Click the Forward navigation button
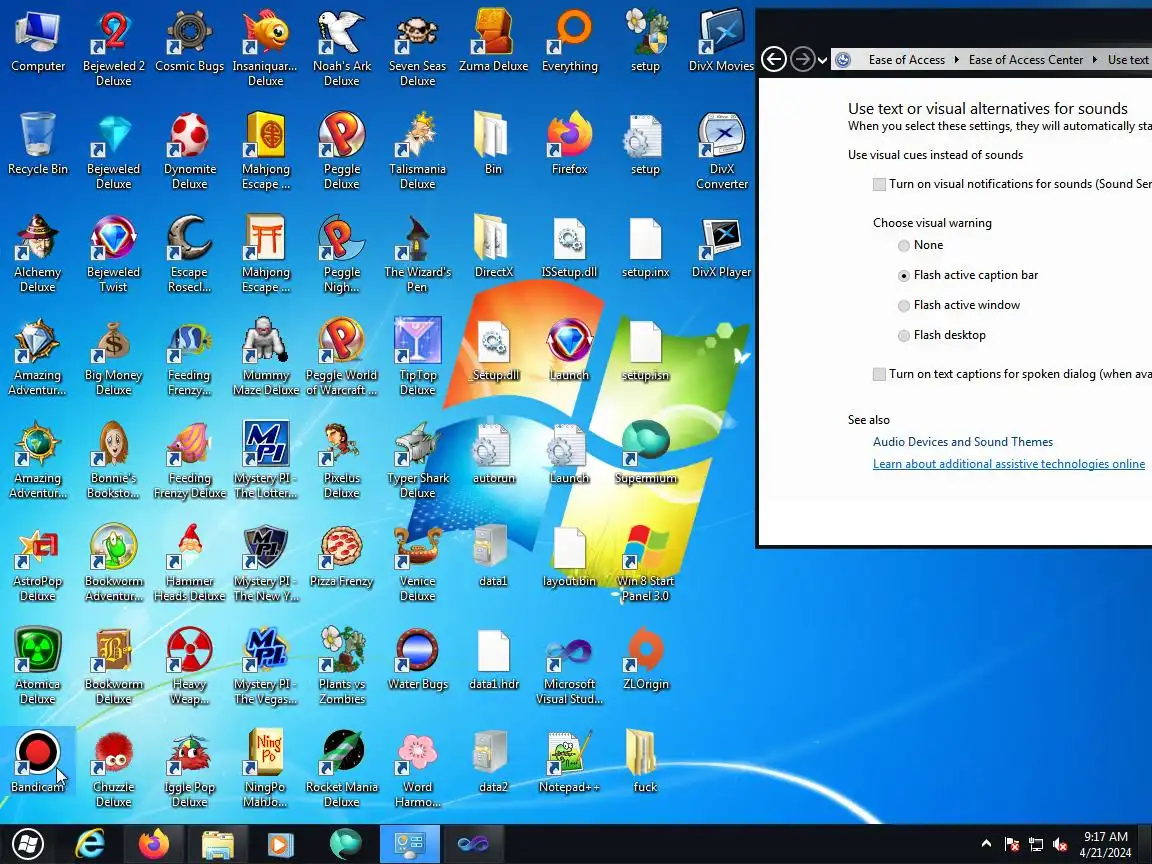1152x864 pixels. [x=802, y=60]
